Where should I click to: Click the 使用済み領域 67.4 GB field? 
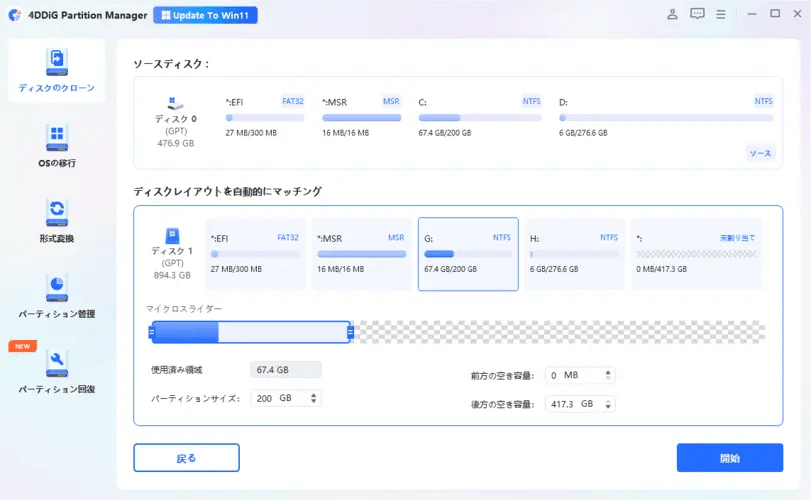tap(286, 370)
